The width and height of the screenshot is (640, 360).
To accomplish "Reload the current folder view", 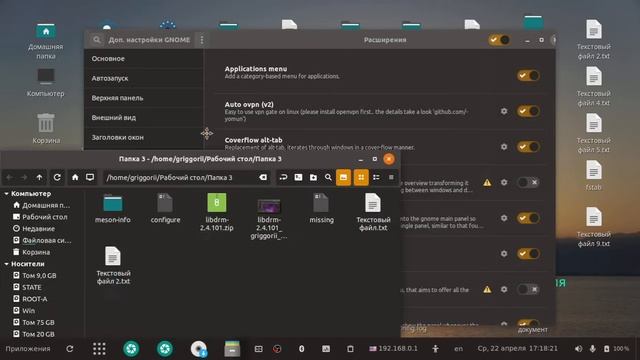I will pos(57,177).
